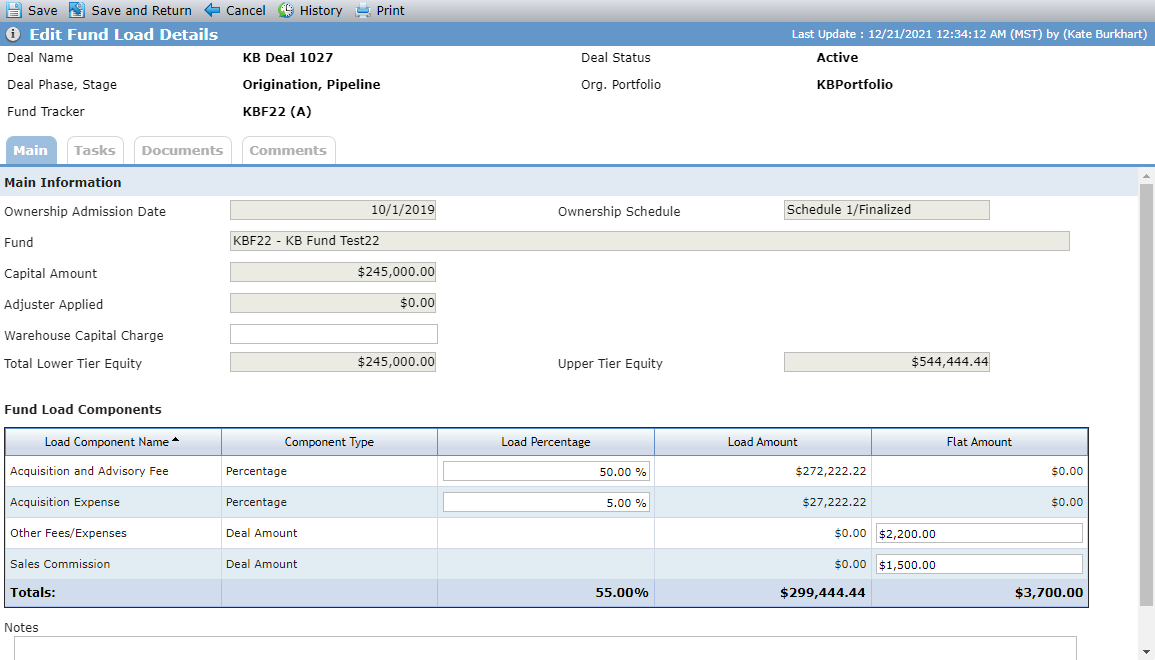
Task: Click the info icon beside Edit Fund Load Details
Action: [13, 34]
